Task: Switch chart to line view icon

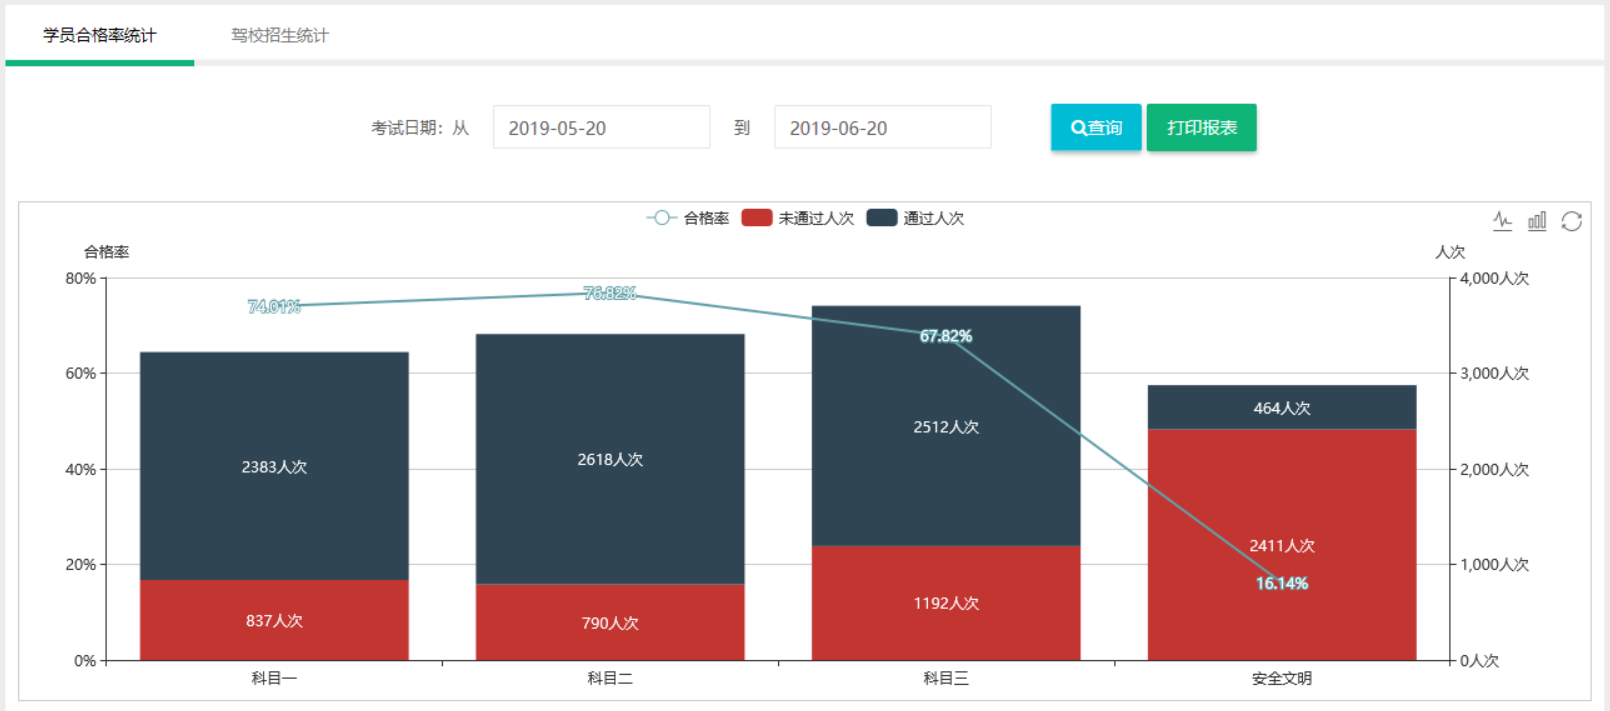Action: (x=1502, y=221)
